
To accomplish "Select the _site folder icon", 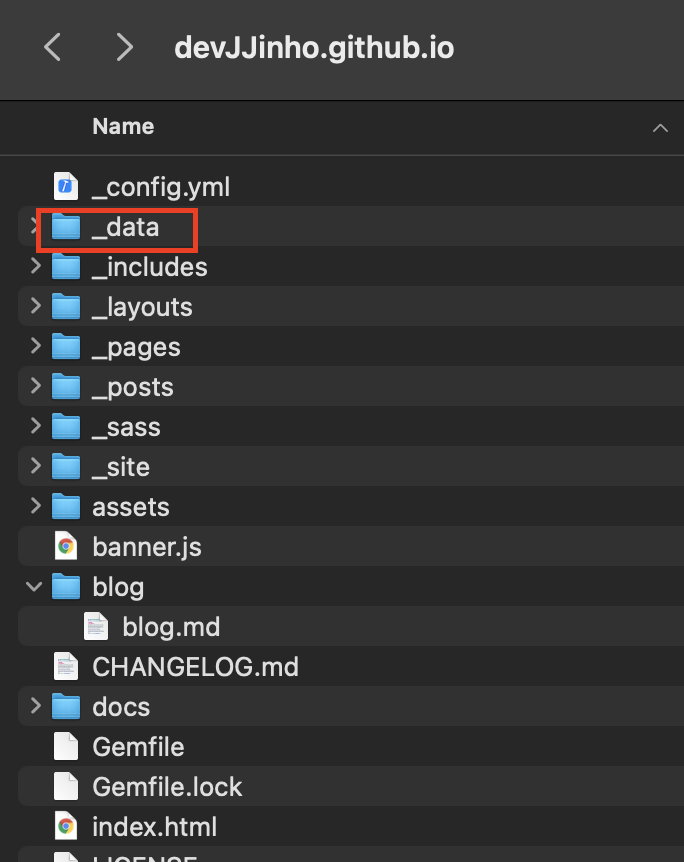I will tap(66, 467).
